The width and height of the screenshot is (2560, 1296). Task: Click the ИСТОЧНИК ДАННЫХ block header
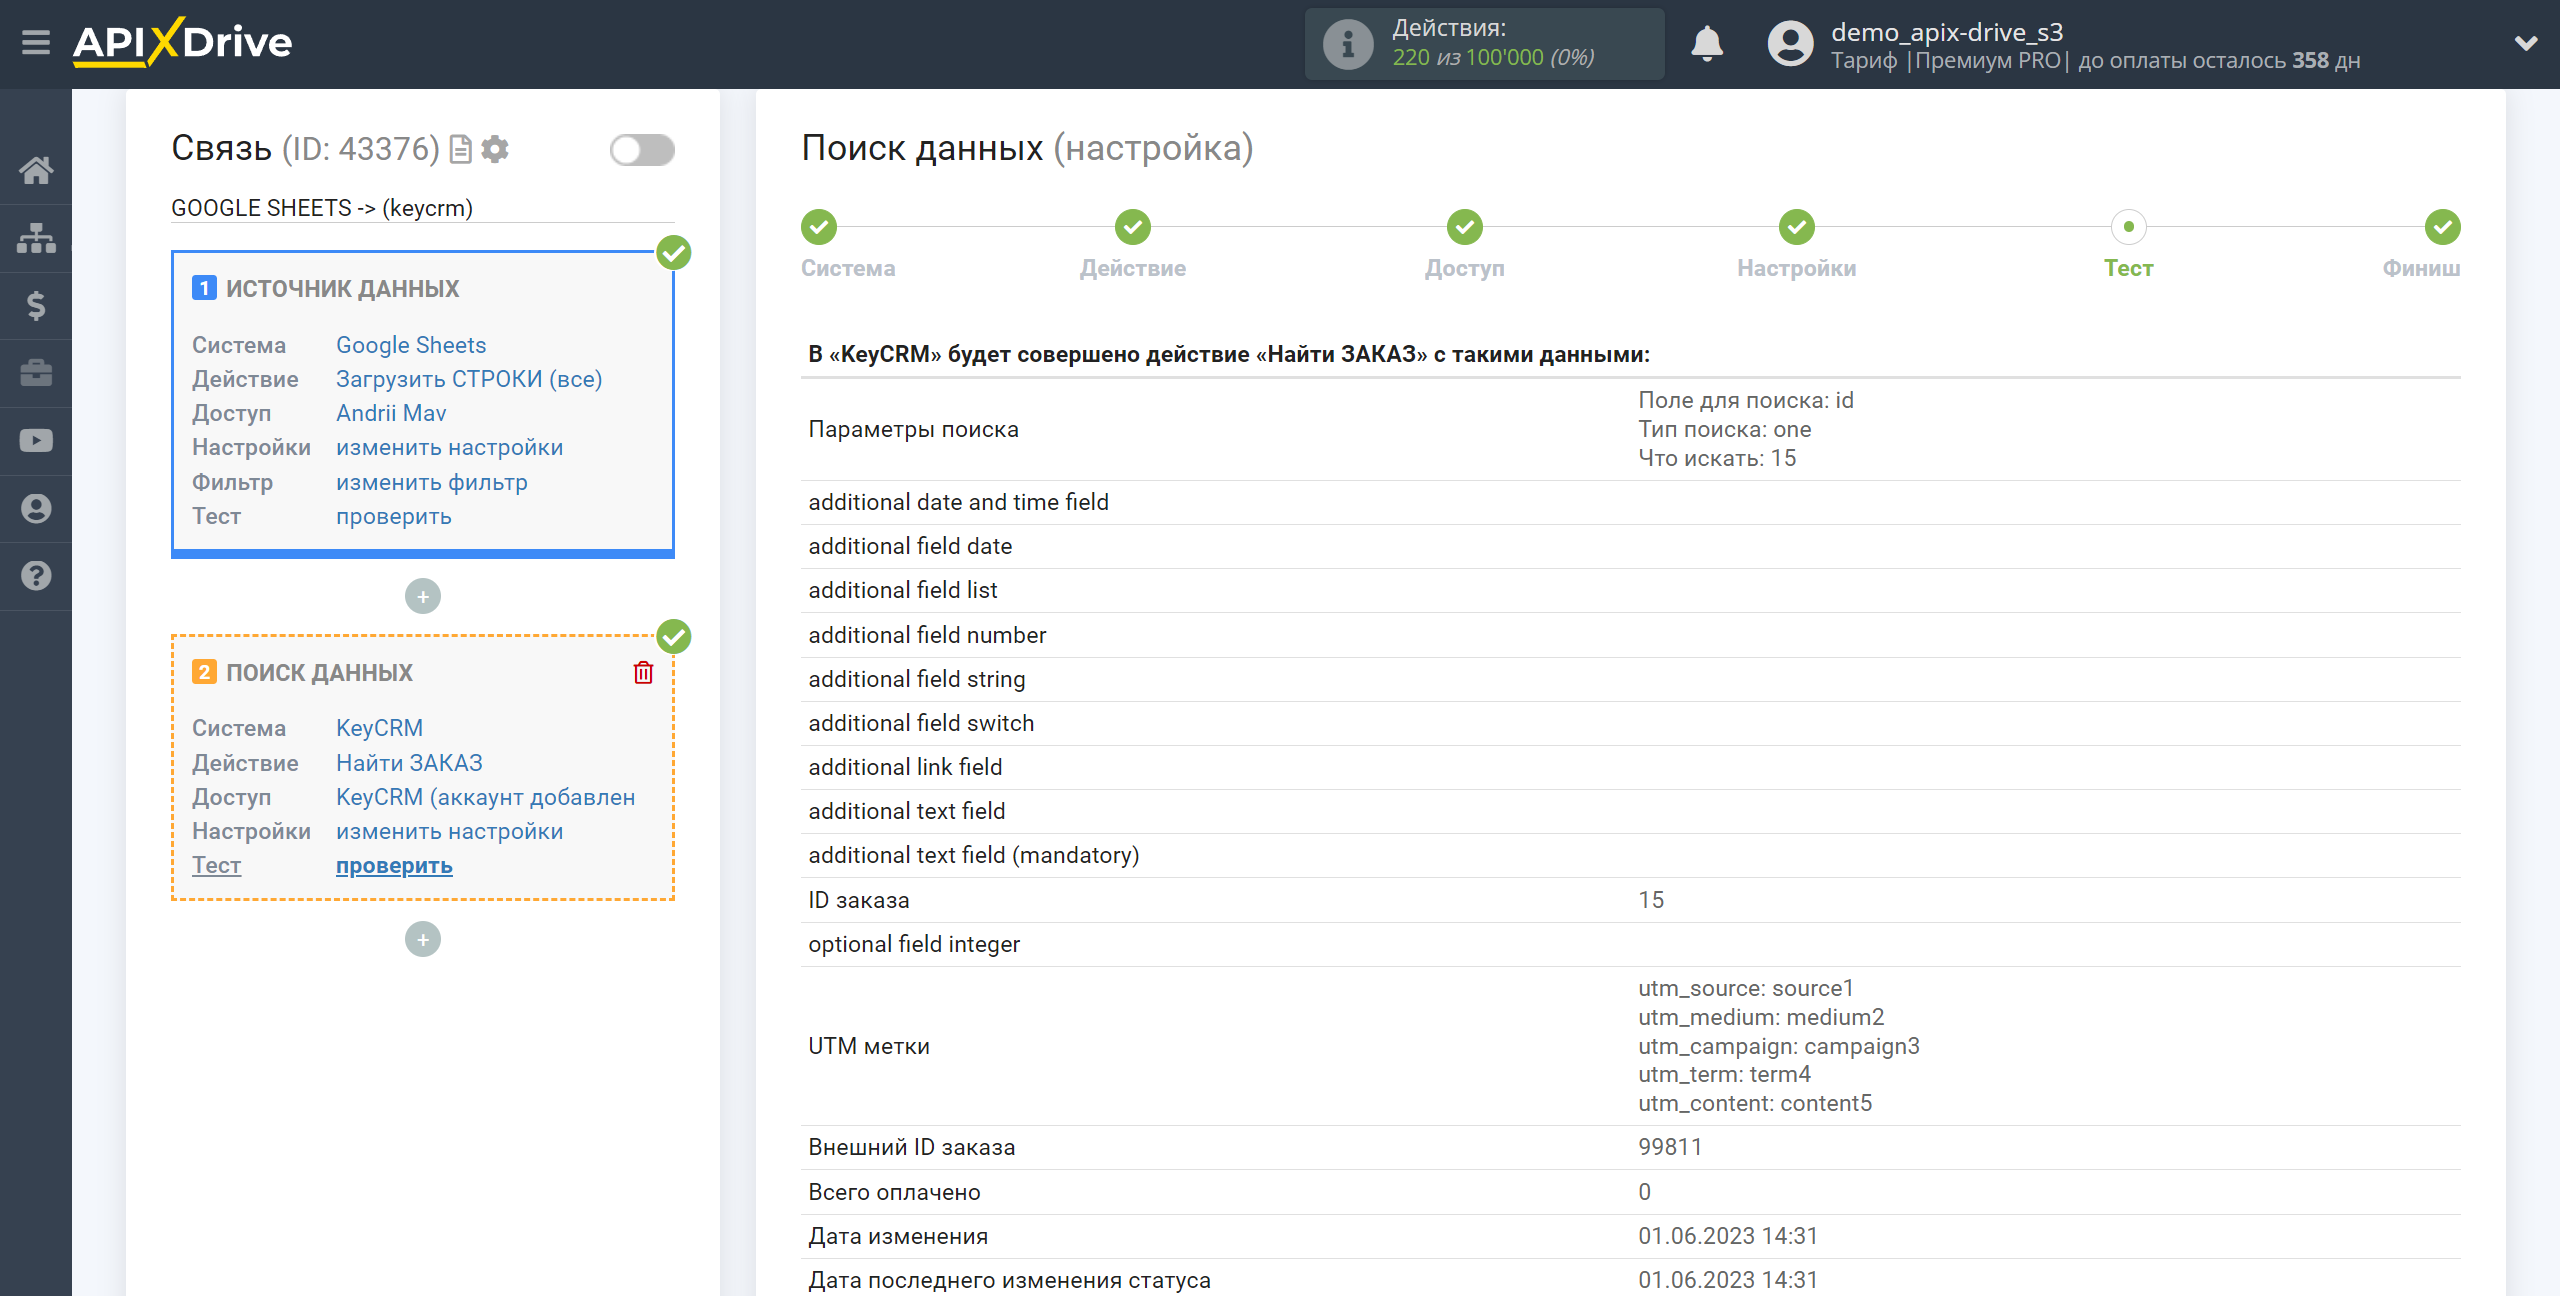(x=342, y=289)
